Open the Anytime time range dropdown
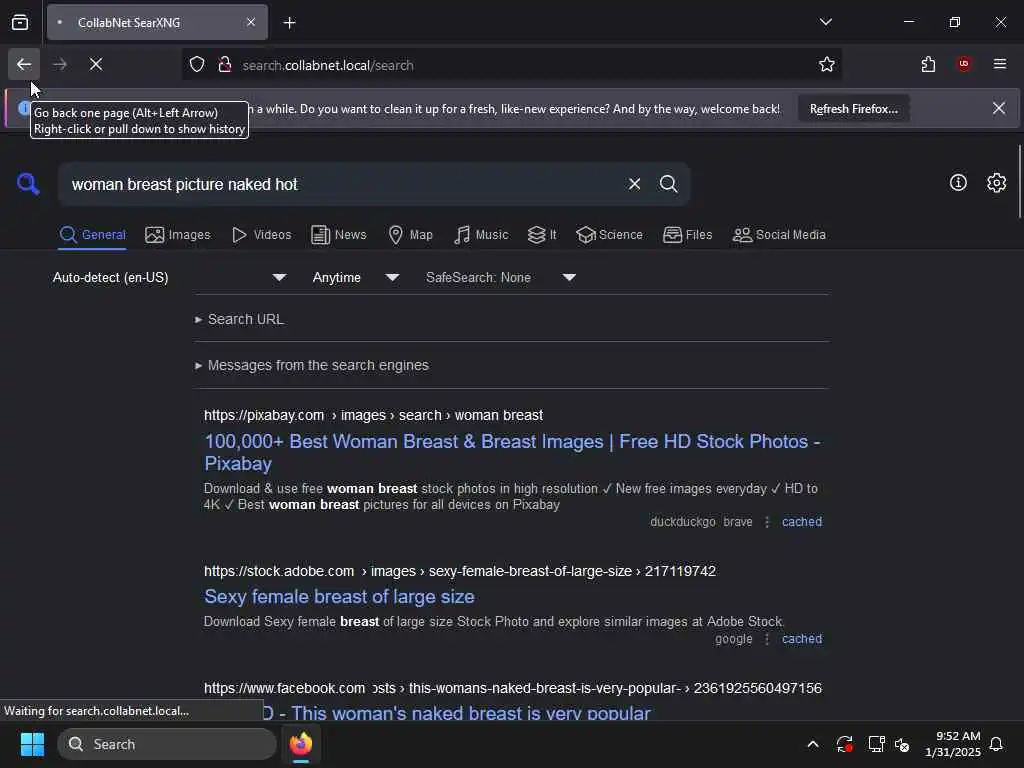The height and width of the screenshot is (768, 1024). 356,278
